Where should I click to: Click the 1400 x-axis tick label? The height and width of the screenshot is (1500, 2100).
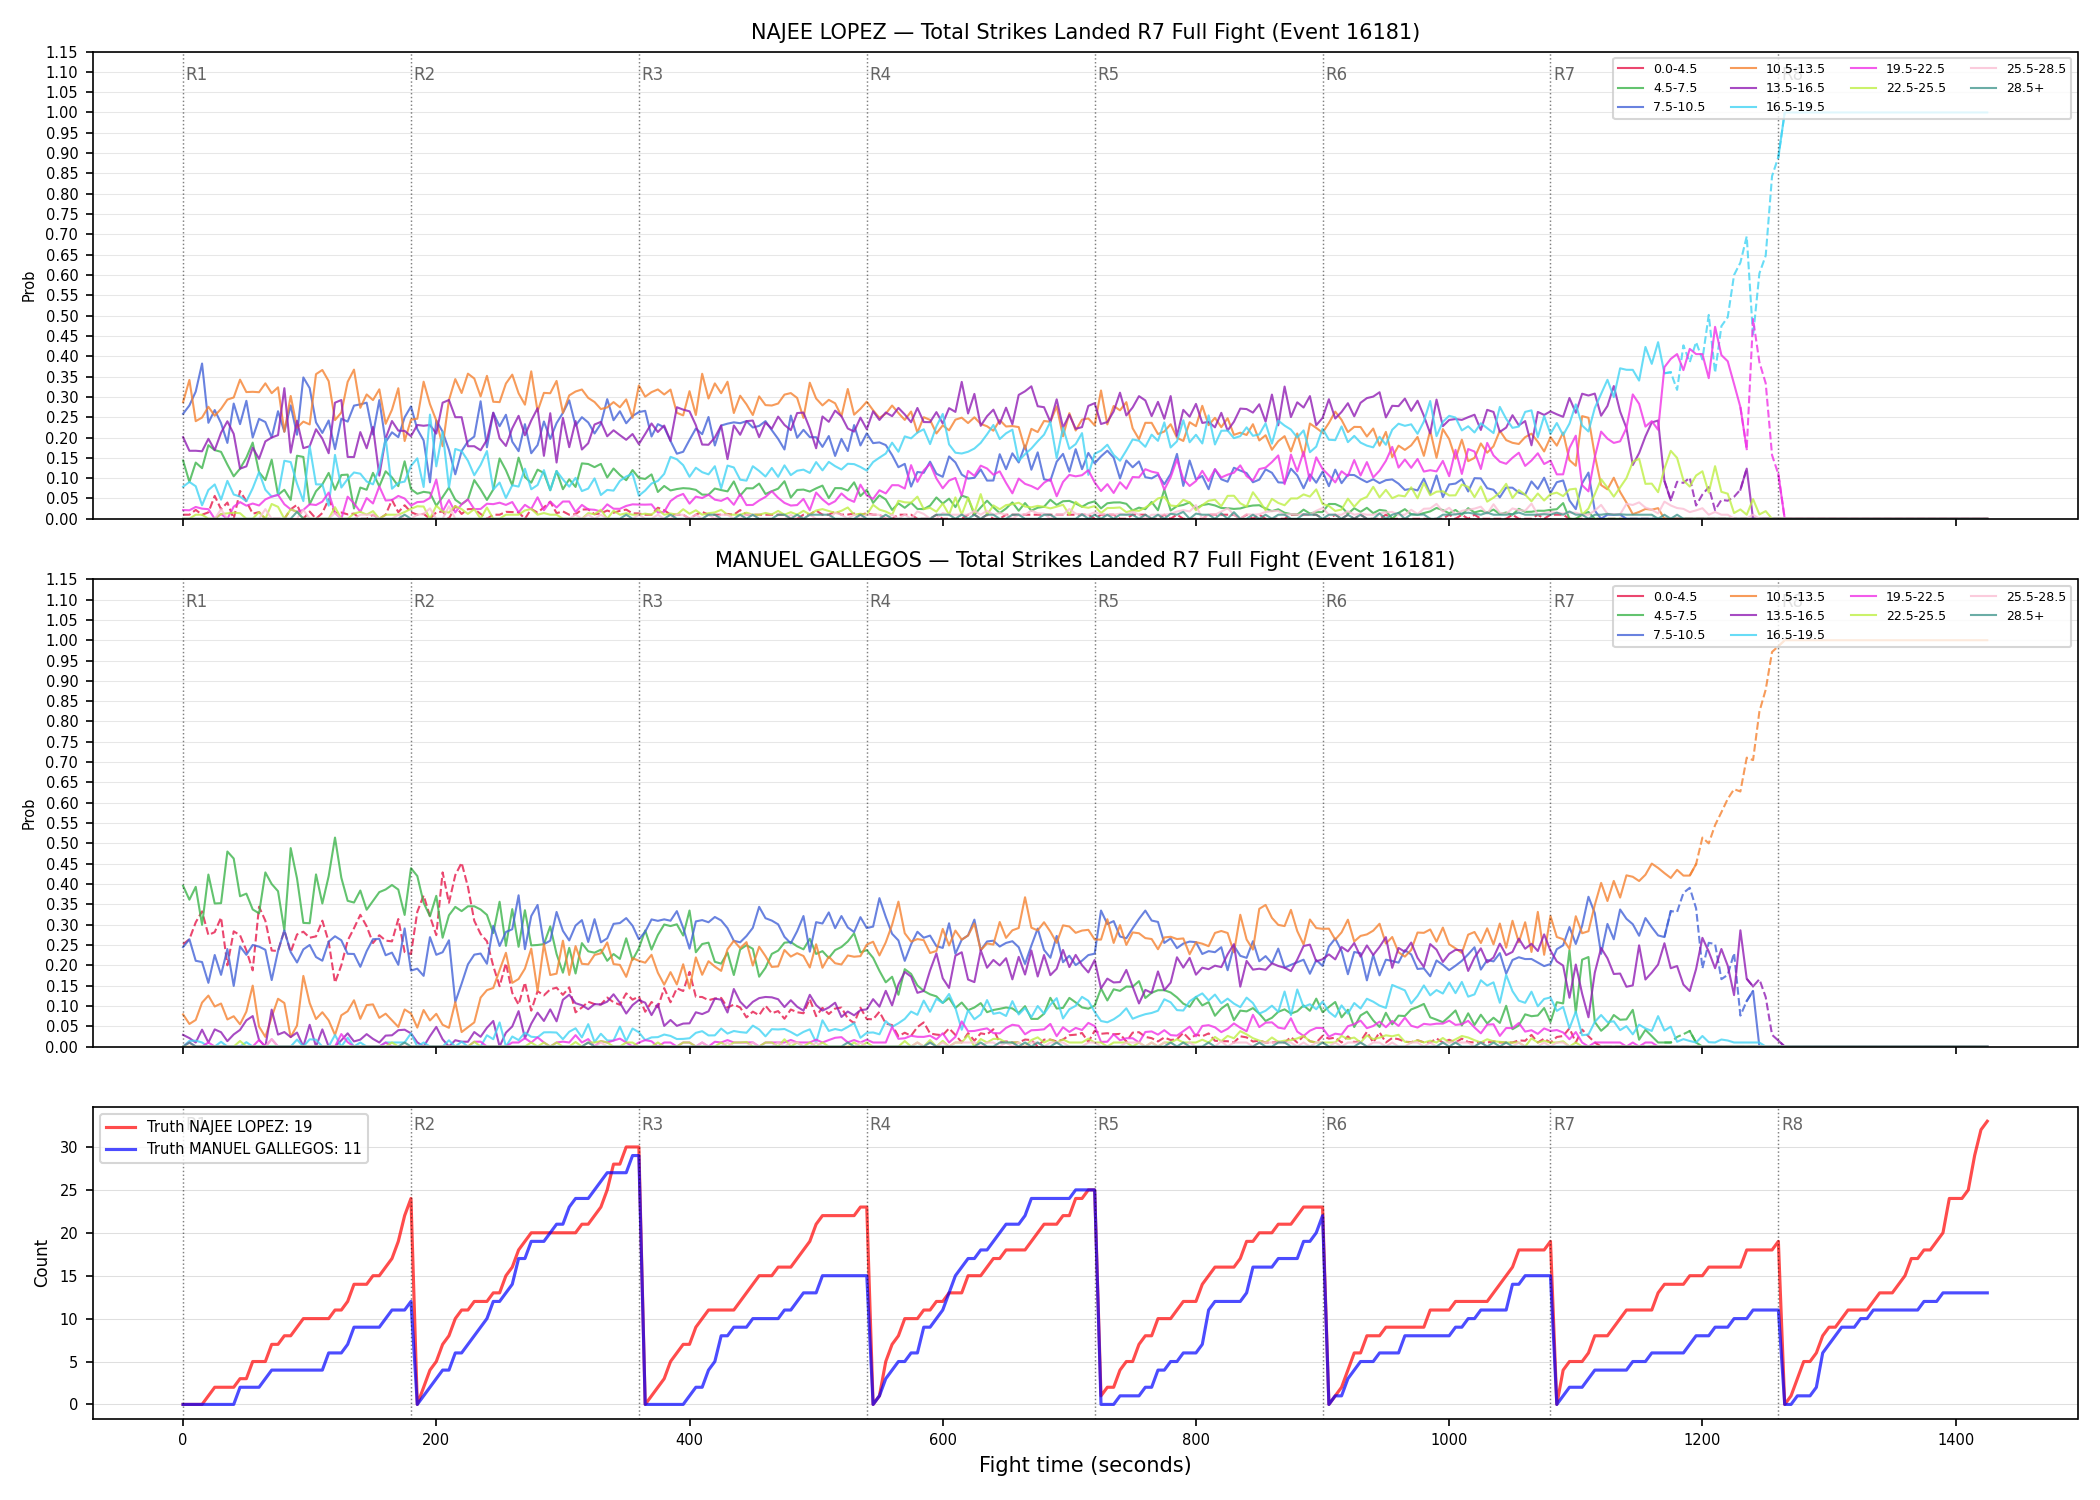[1956, 1439]
